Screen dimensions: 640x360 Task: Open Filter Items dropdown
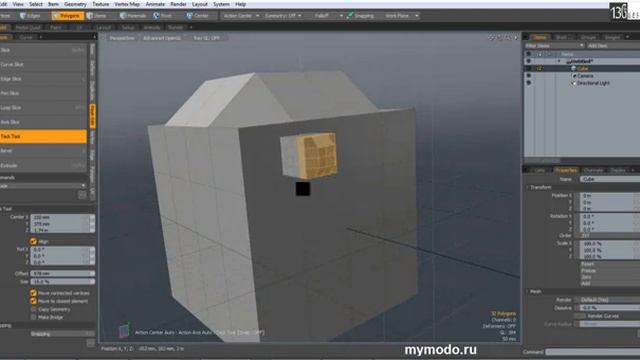pyautogui.click(x=554, y=46)
